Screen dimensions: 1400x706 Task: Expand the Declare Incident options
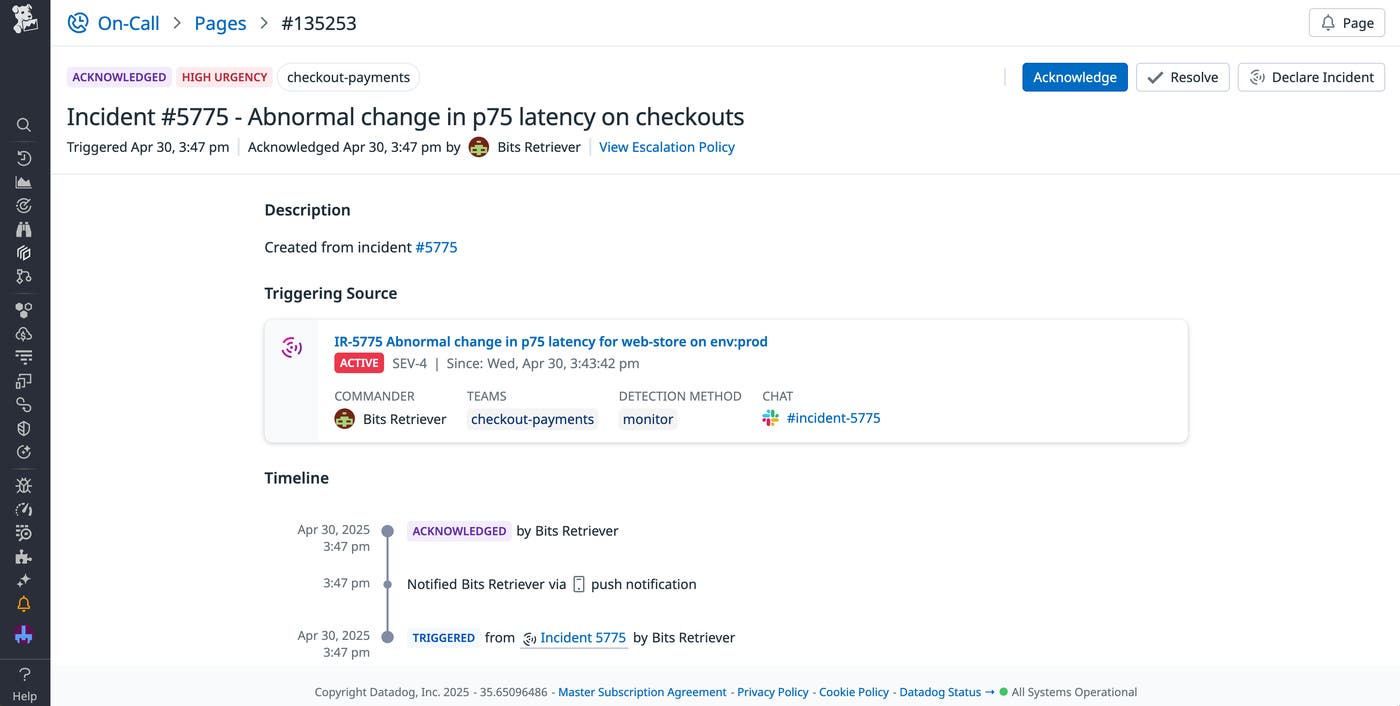1311,76
